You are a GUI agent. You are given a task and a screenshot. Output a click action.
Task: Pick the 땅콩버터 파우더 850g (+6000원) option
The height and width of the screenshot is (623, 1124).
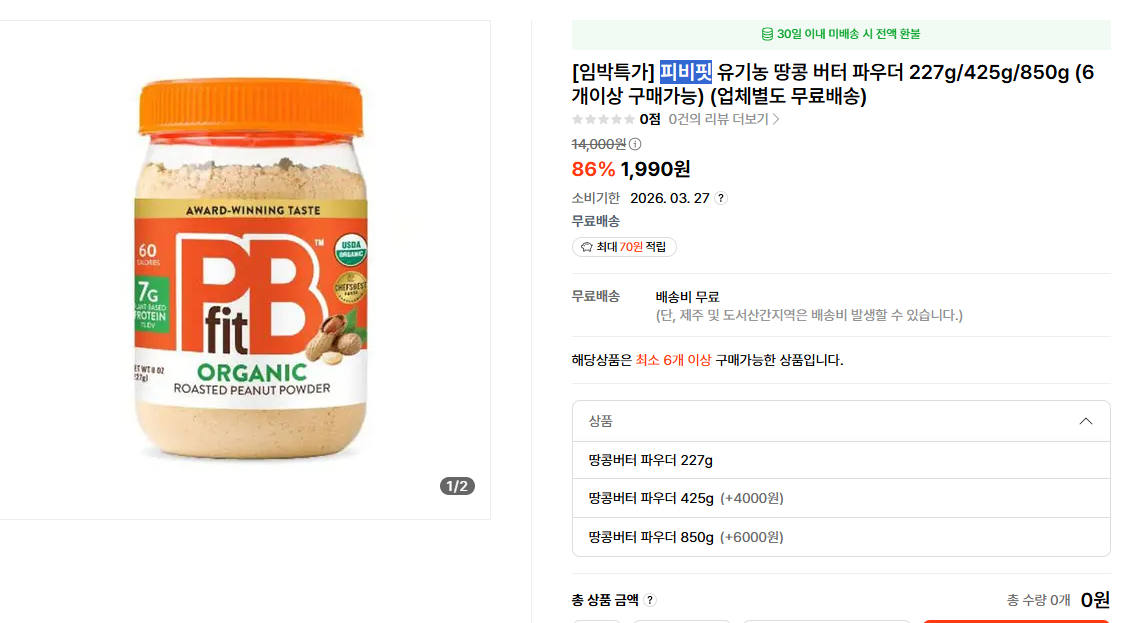(686, 537)
